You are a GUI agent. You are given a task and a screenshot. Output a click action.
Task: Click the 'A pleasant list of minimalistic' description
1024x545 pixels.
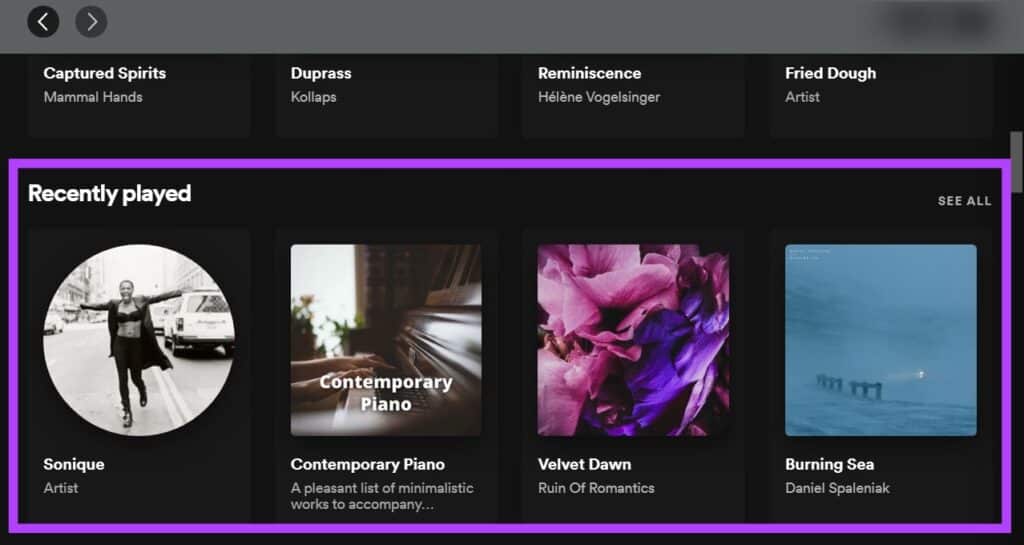(x=382, y=497)
